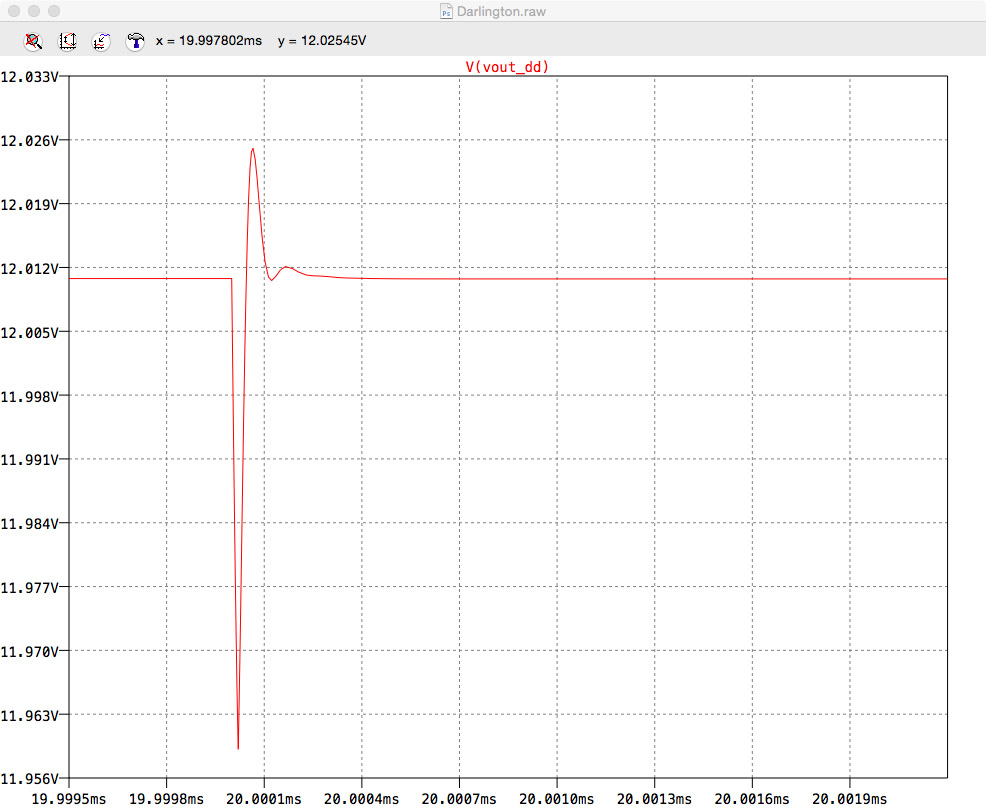The width and height of the screenshot is (986, 808).
Task: Click the 20.0019ms time axis label
Action: [x=850, y=799]
